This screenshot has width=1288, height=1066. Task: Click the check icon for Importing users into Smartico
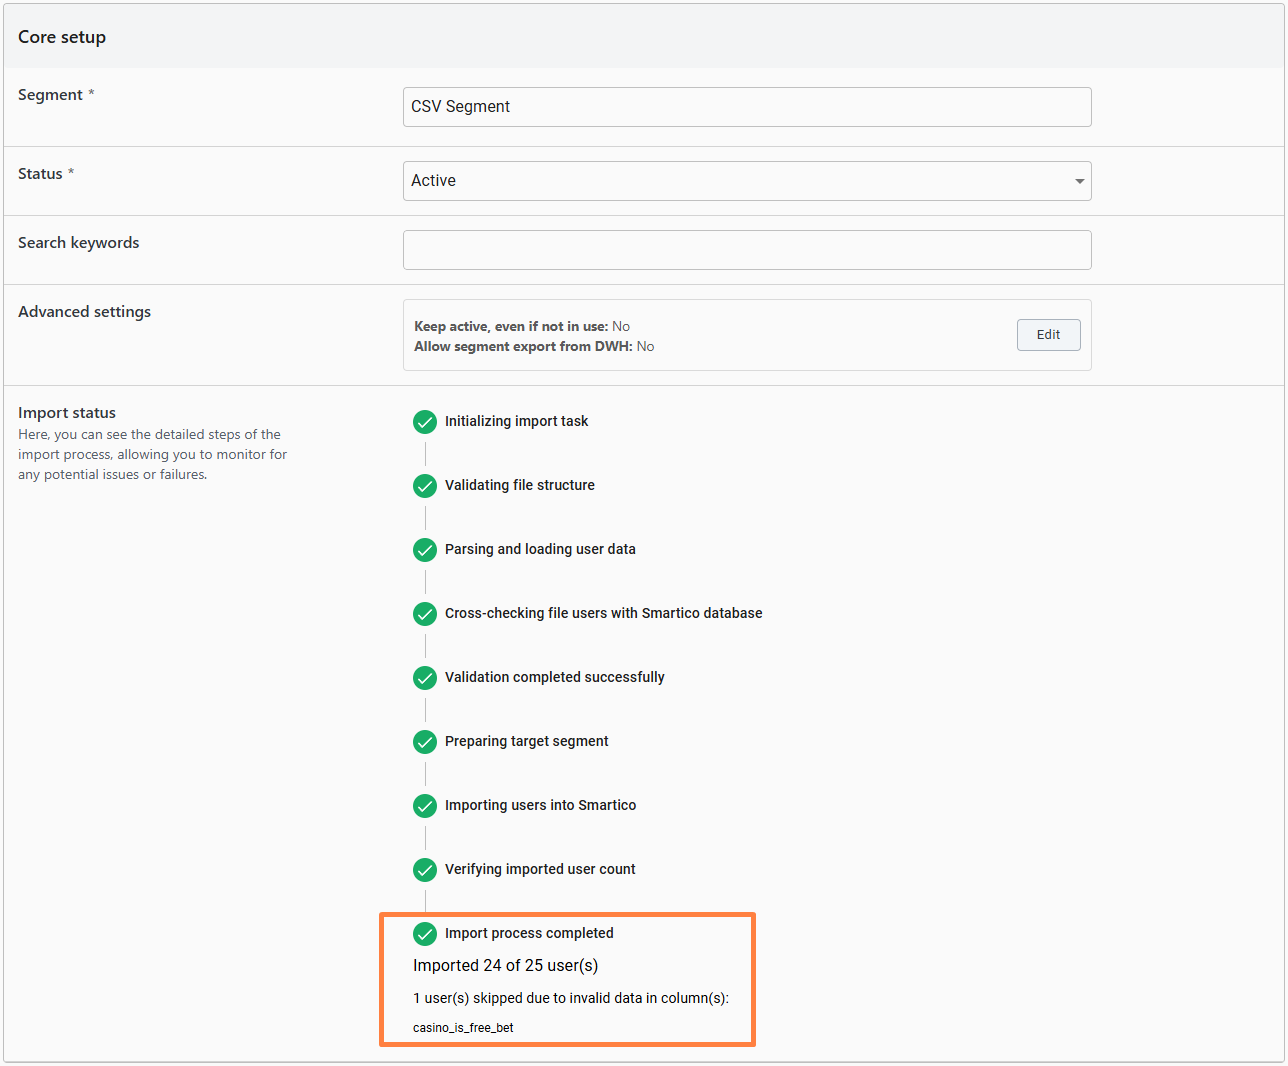425,806
